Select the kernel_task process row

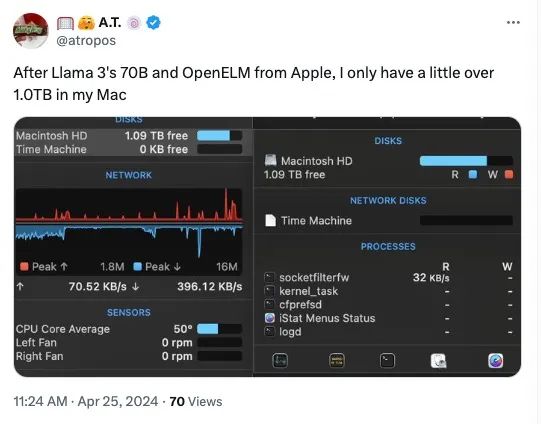(388, 291)
